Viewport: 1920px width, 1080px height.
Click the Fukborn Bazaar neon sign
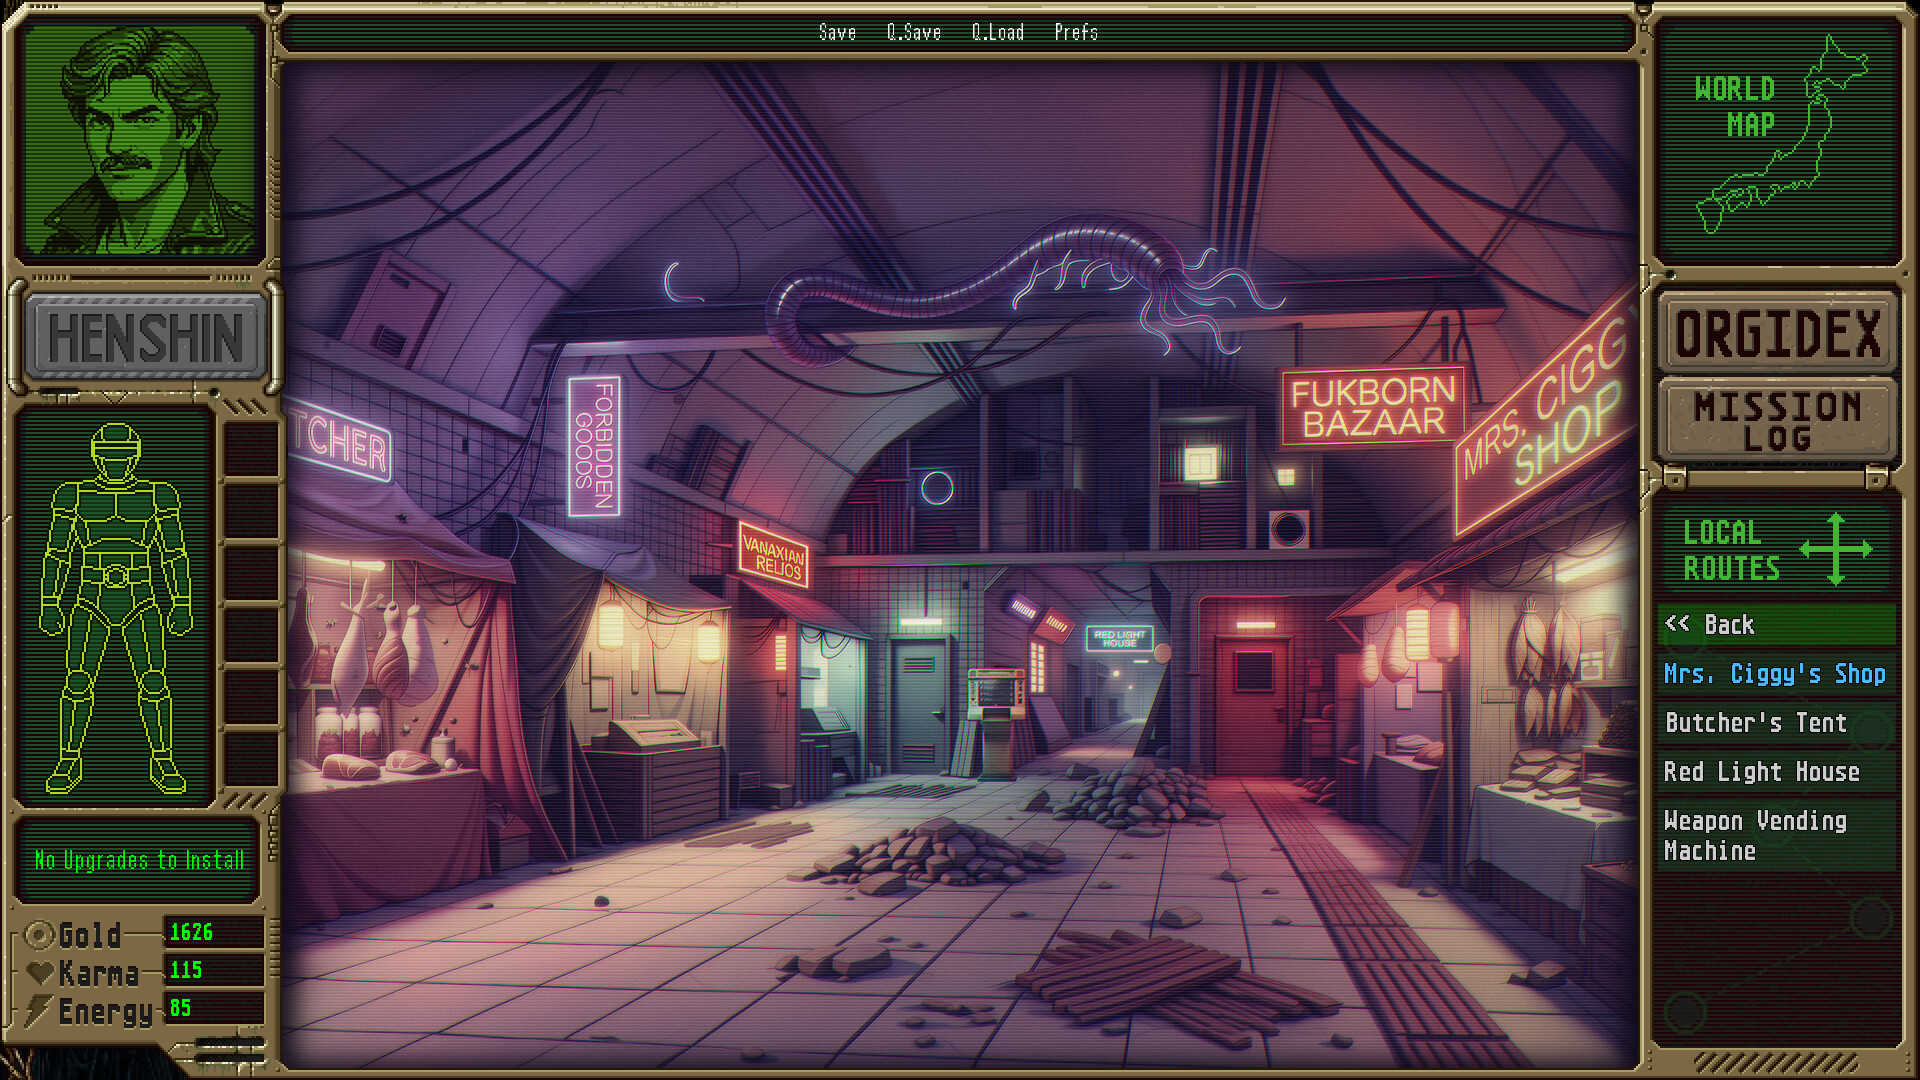tap(1373, 406)
